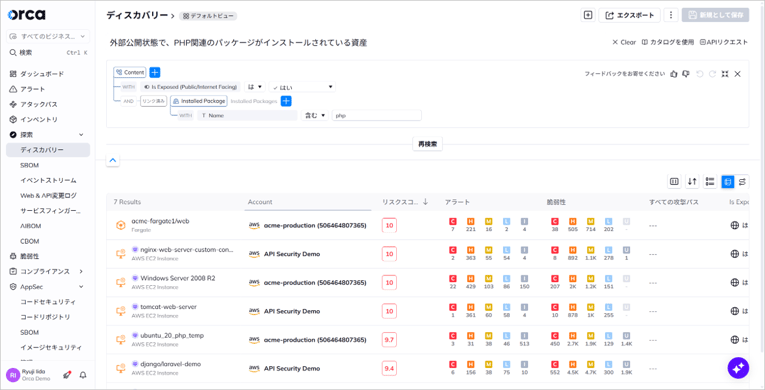The width and height of the screenshot is (765, 390).
Task: Click the 再検索 button
Action: pyautogui.click(x=427, y=144)
